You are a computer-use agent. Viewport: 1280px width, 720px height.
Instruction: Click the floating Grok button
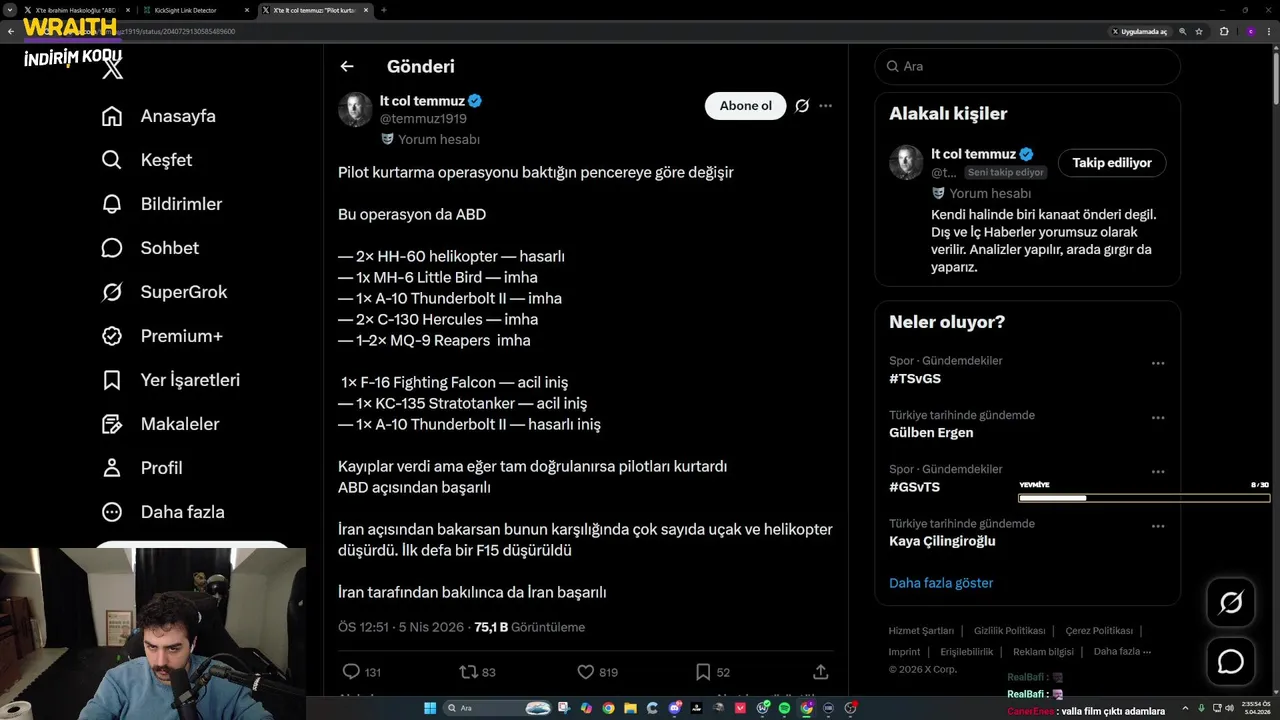1231,602
